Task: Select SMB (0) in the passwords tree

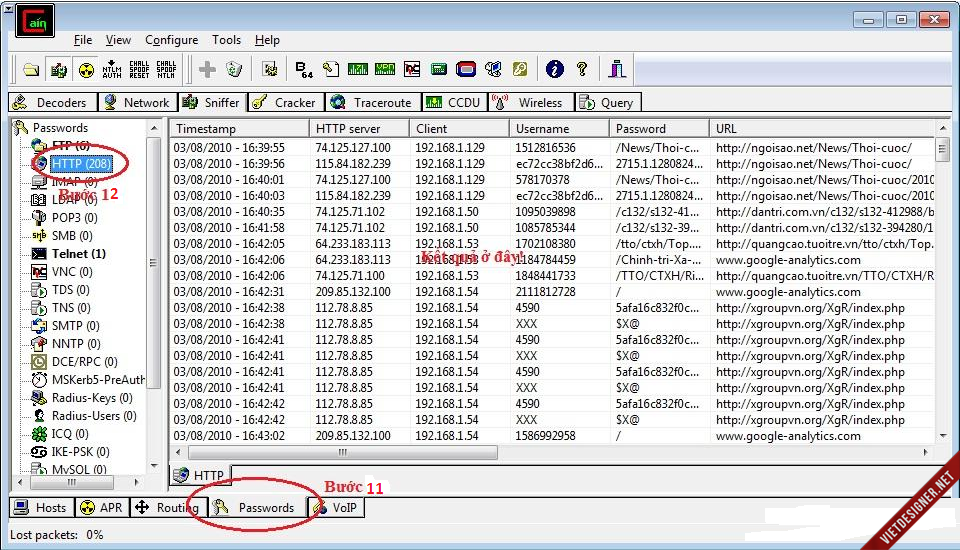Action: 72,236
